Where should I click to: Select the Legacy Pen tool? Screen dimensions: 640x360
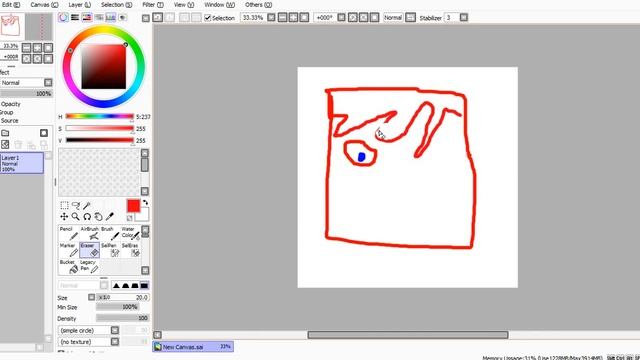tap(89, 266)
